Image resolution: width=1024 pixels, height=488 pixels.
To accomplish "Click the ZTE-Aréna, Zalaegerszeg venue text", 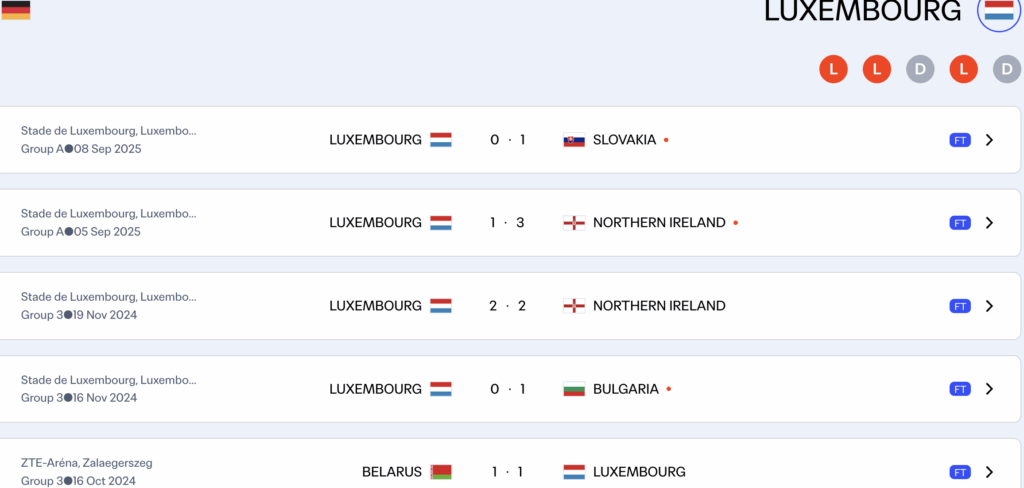I will pos(86,463).
